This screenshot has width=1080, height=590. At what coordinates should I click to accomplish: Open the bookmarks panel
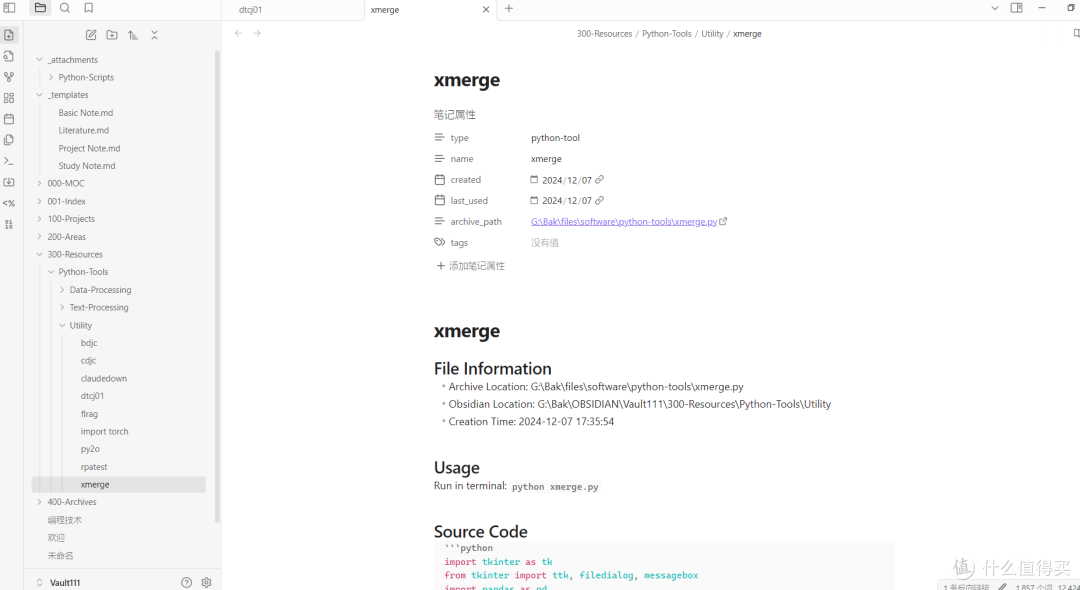[x=89, y=8]
